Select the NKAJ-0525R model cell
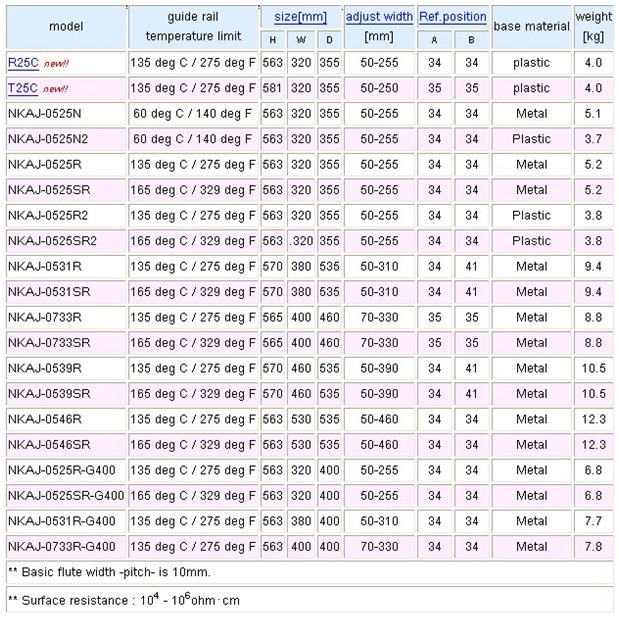The width and height of the screenshot is (619, 617). click(x=66, y=165)
